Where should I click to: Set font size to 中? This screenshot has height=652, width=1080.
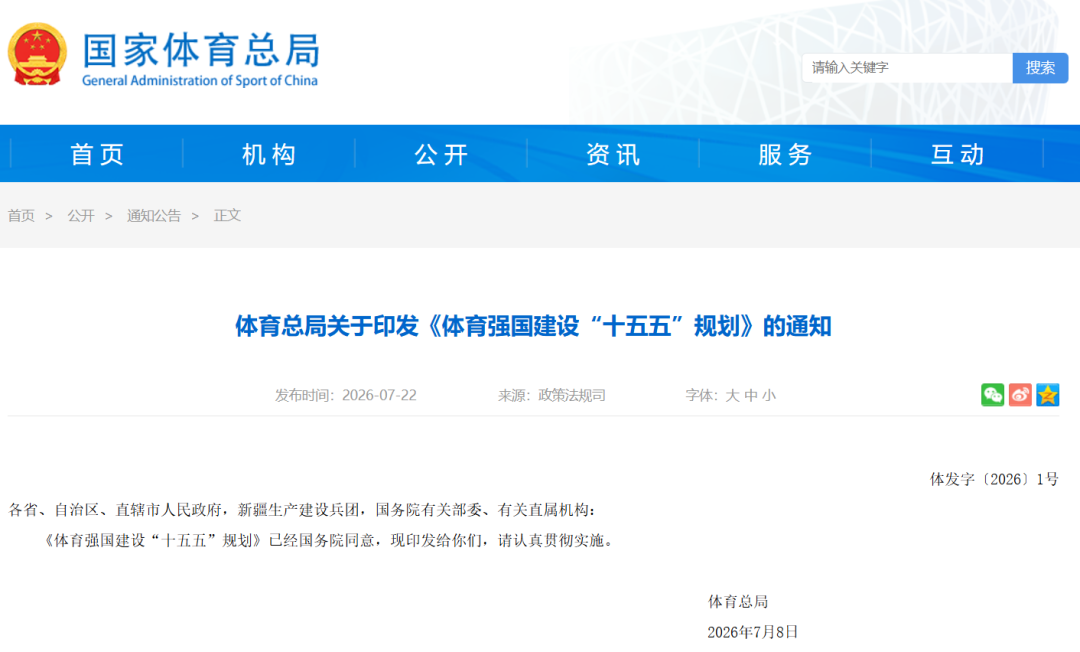click(751, 395)
